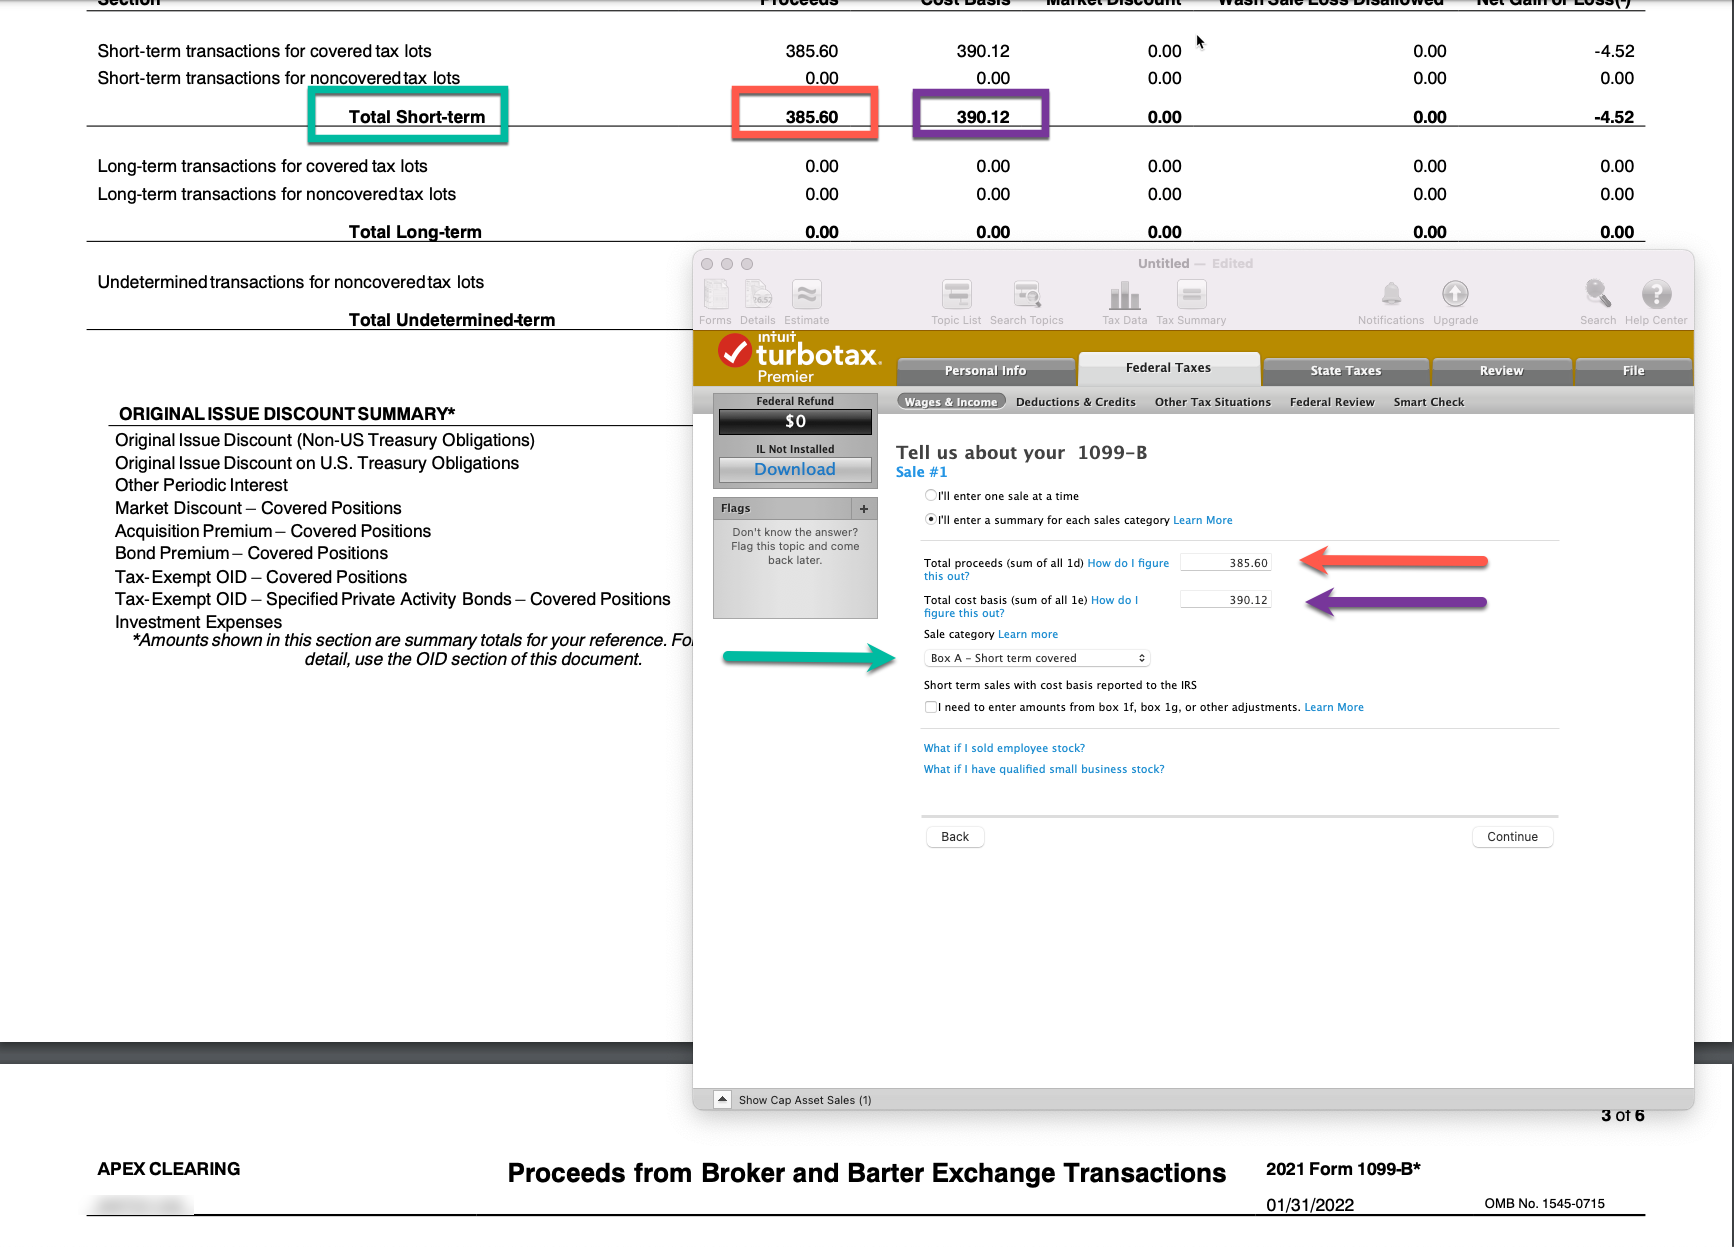This screenshot has height=1247, width=1734.
Task: Launch Search Topics
Action: click(1027, 299)
